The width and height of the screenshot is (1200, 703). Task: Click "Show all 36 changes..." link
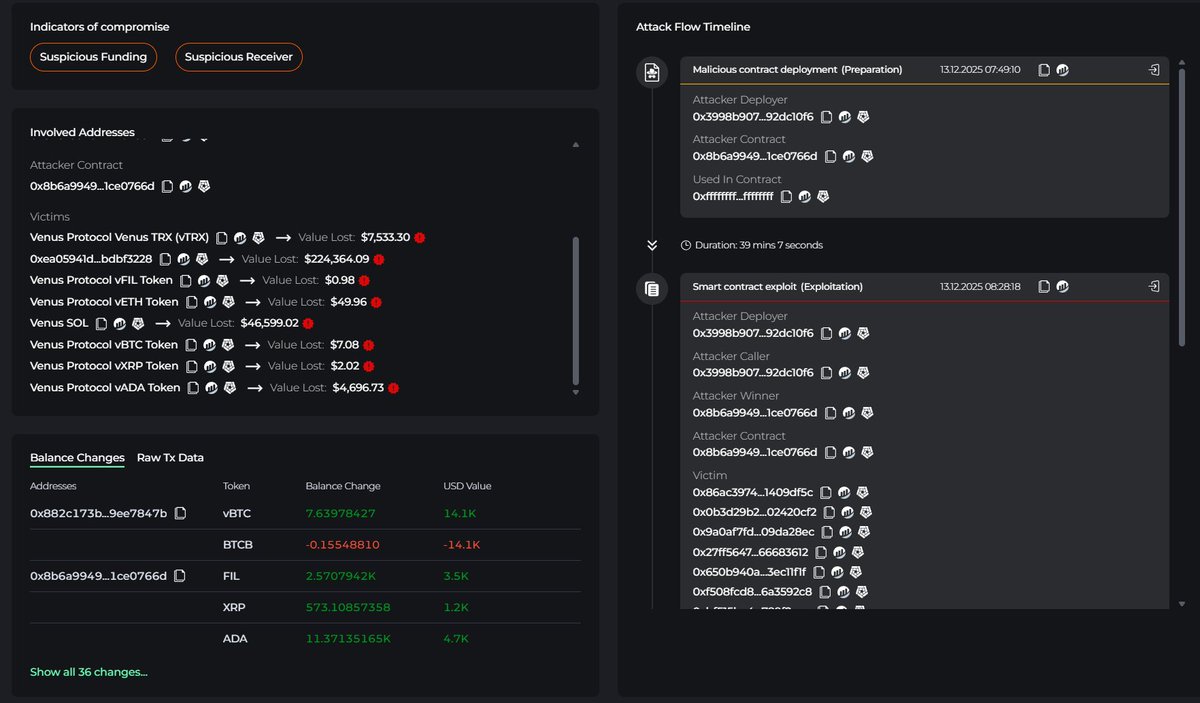(x=88, y=672)
